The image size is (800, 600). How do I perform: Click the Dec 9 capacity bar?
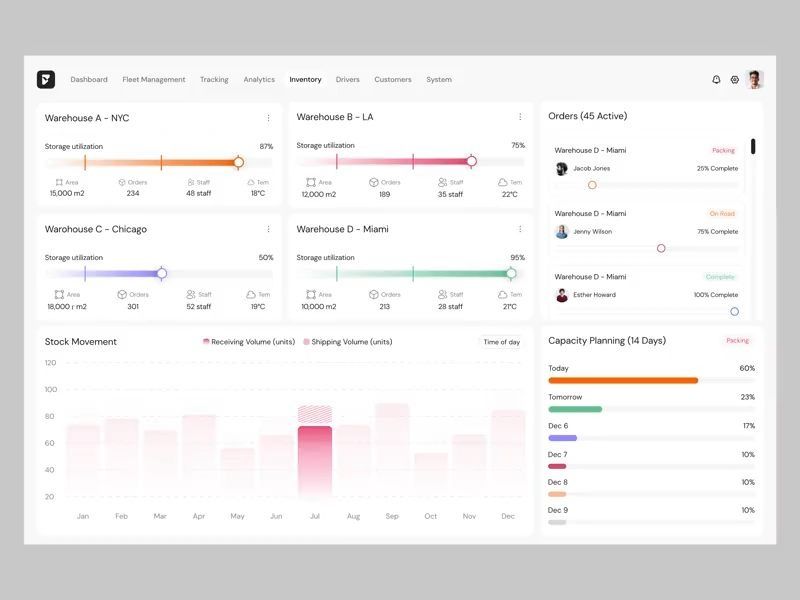pos(652,522)
